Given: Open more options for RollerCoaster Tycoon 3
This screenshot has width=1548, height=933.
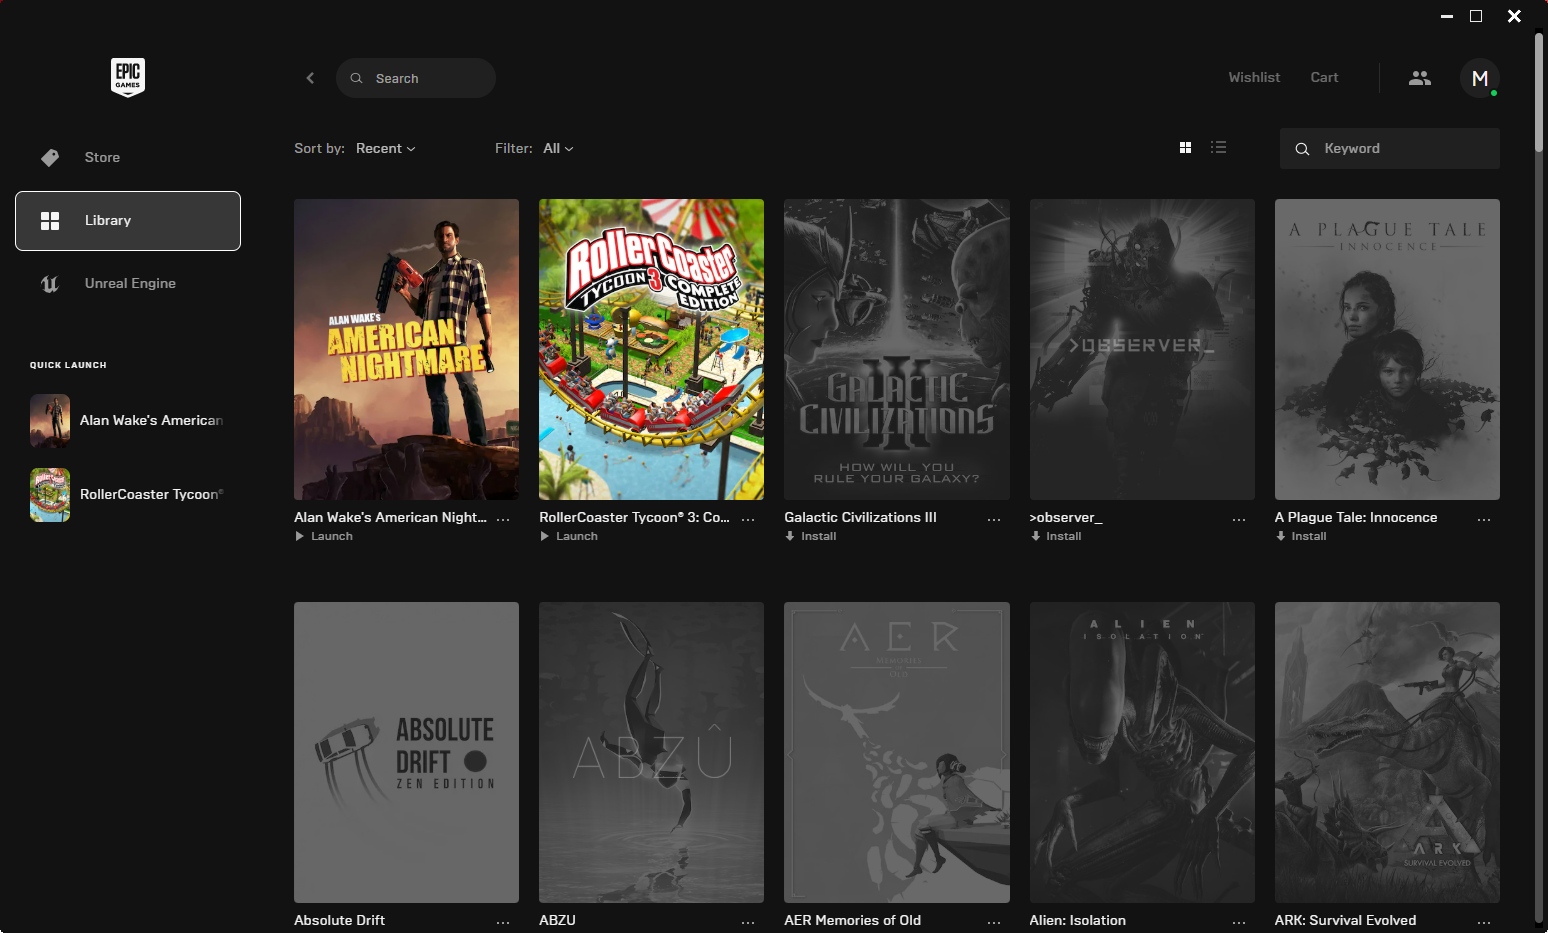Looking at the screenshot, I should 747,519.
